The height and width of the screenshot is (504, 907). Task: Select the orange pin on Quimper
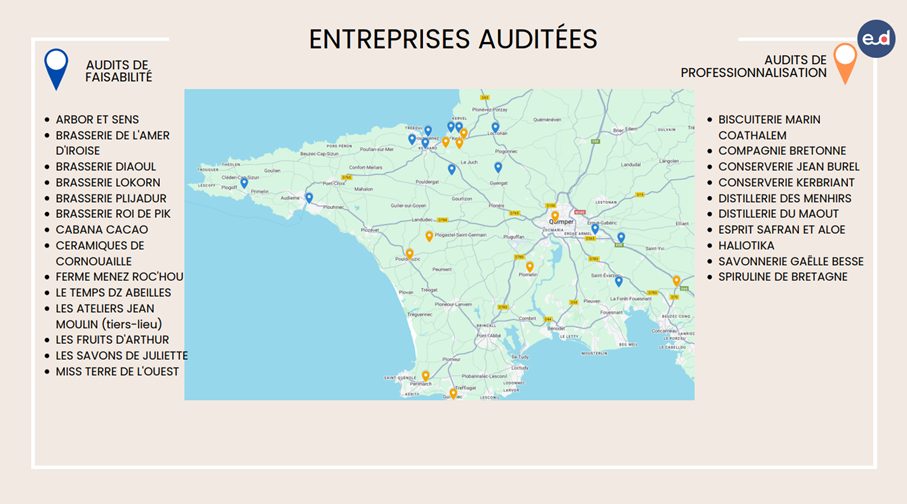pyautogui.click(x=555, y=216)
